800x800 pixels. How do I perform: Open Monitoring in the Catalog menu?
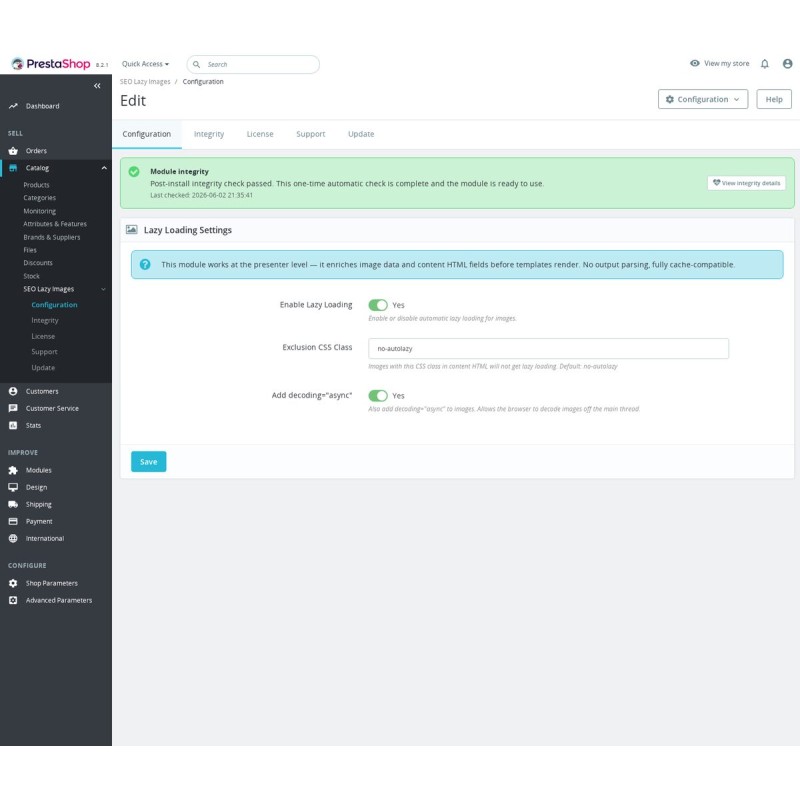[39, 211]
